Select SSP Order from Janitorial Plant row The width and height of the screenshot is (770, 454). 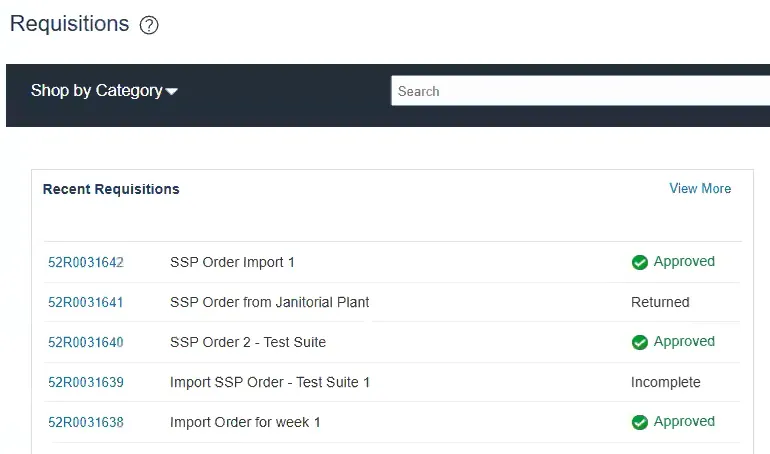pos(270,302)
